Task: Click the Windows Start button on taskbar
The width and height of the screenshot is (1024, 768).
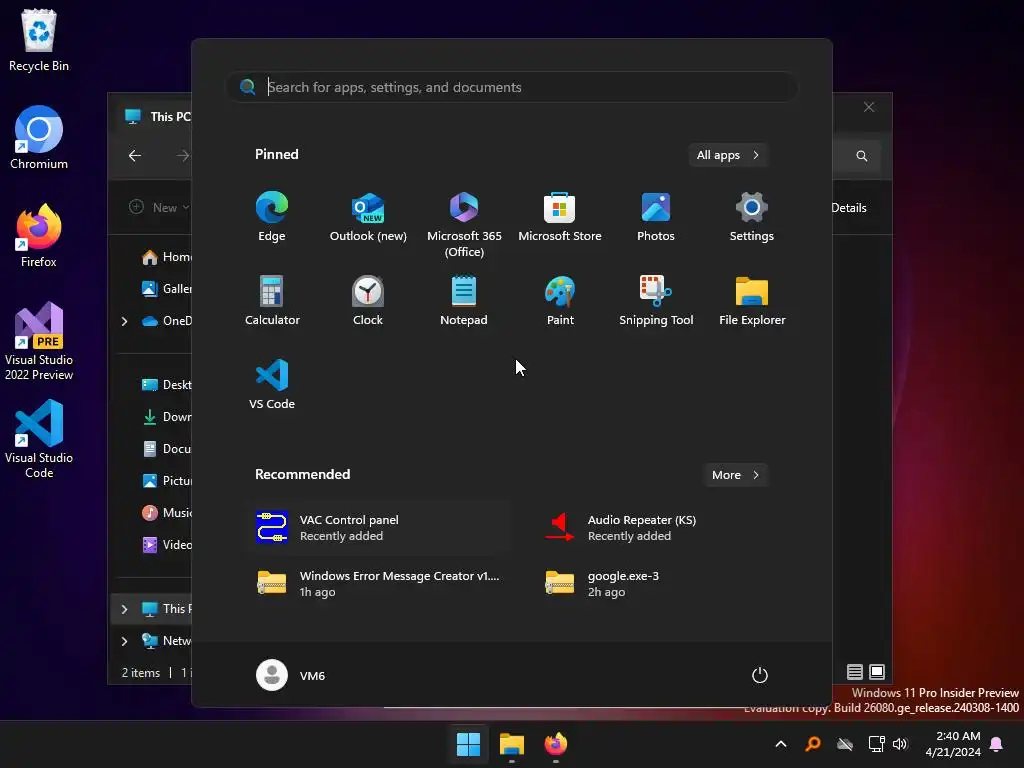Action: coord(468,744)
